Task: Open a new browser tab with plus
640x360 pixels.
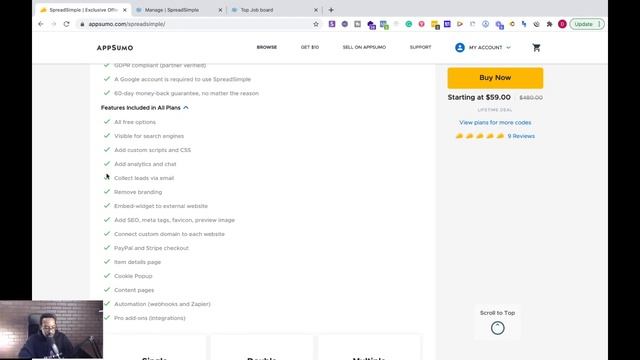Action: click(331, 10)
